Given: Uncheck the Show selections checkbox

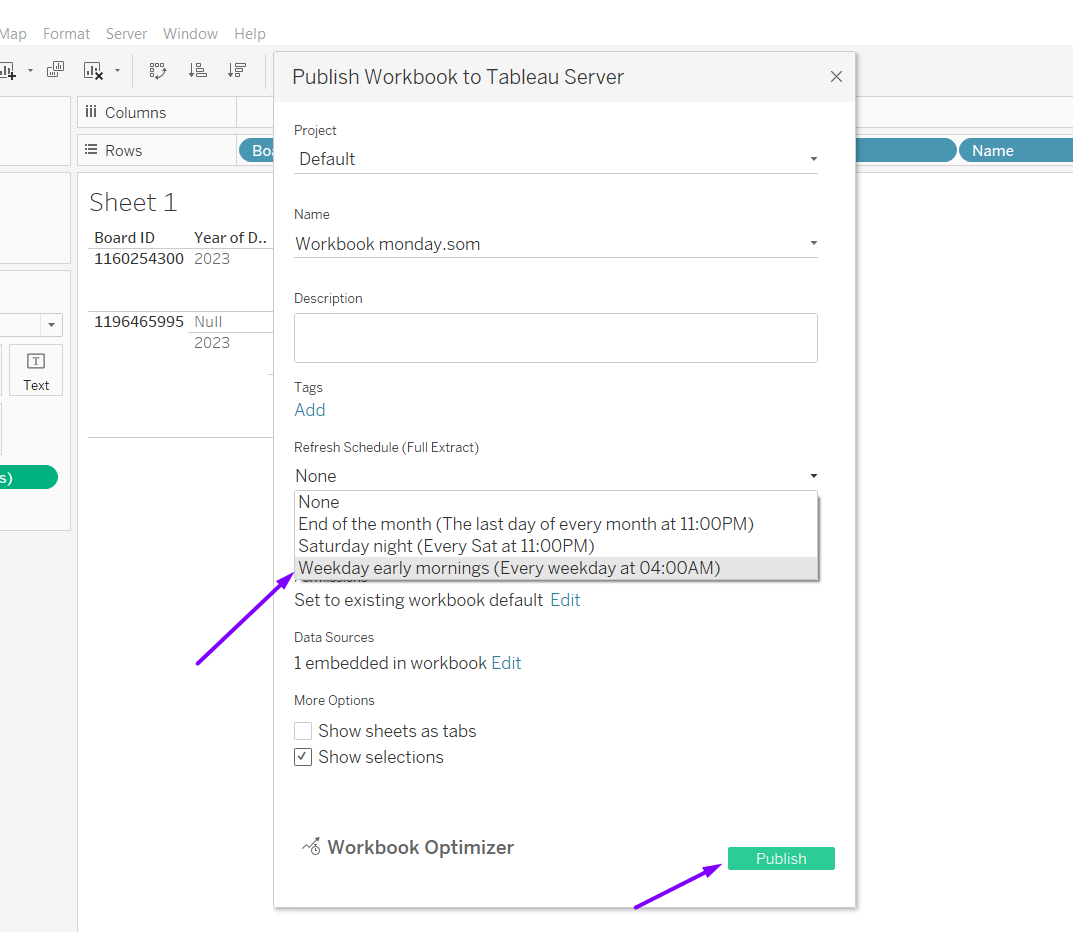Looking at the screenshot, I should [x=303, y=757].
